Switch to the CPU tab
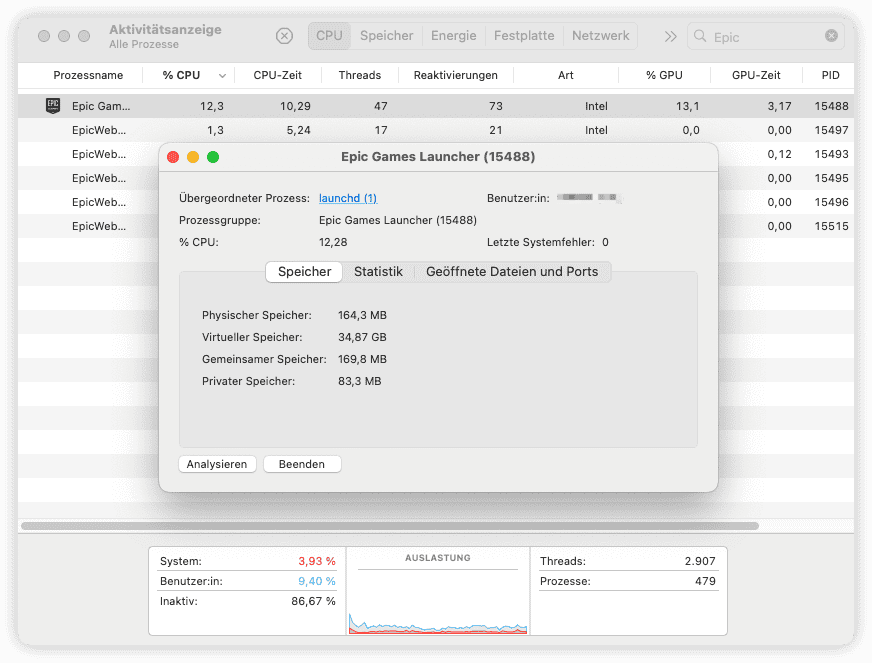This screenshot has width=872, height=663. click(x=329, y=36)
